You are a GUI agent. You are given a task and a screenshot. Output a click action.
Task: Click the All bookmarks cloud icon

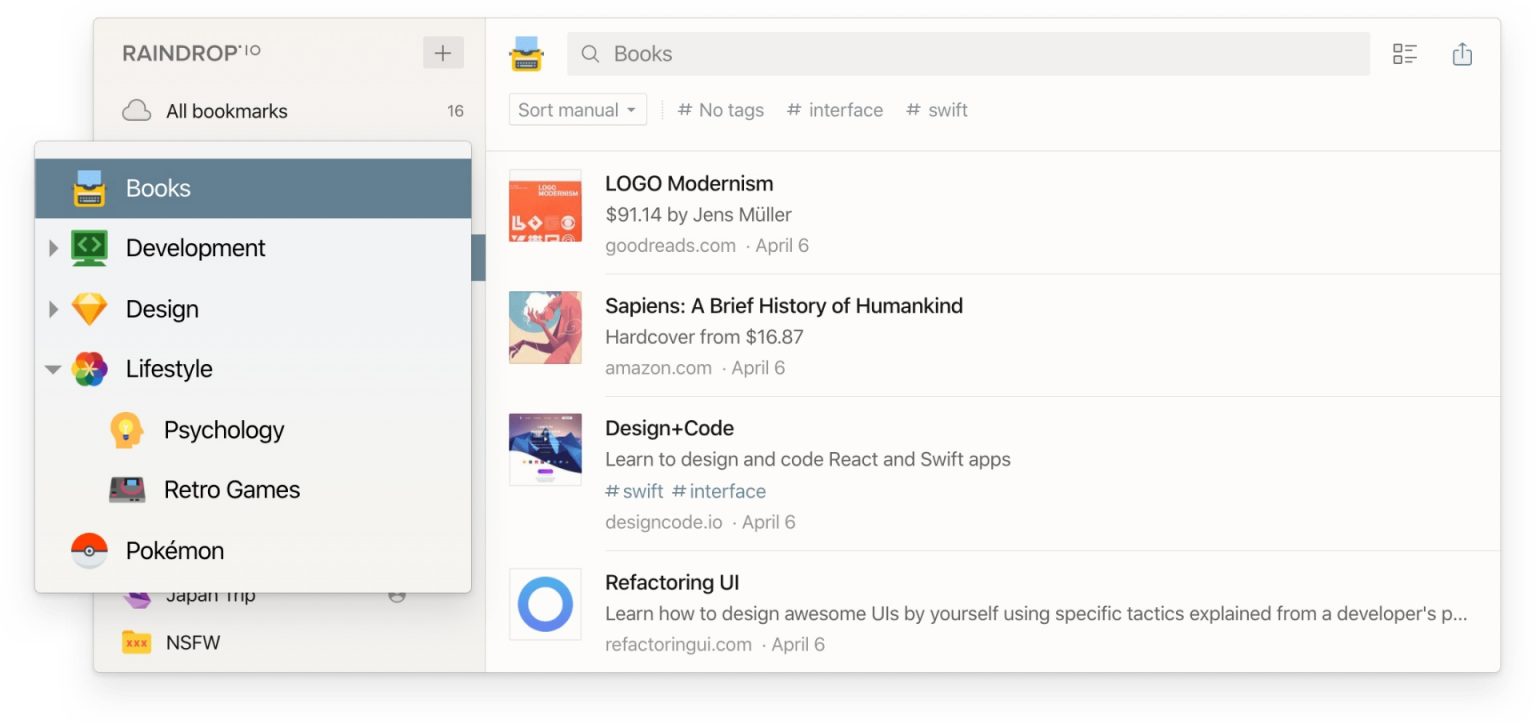(136, 110)
